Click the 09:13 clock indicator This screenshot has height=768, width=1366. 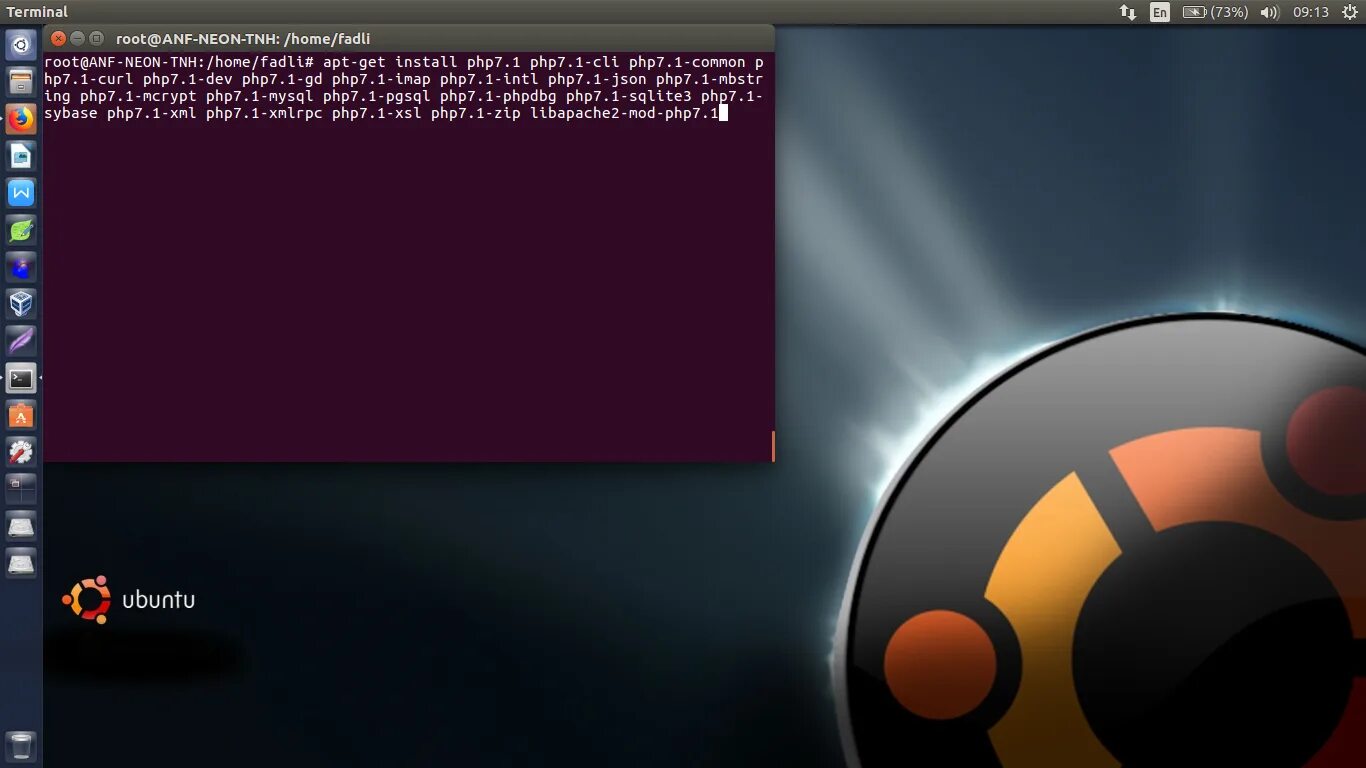1311,12
